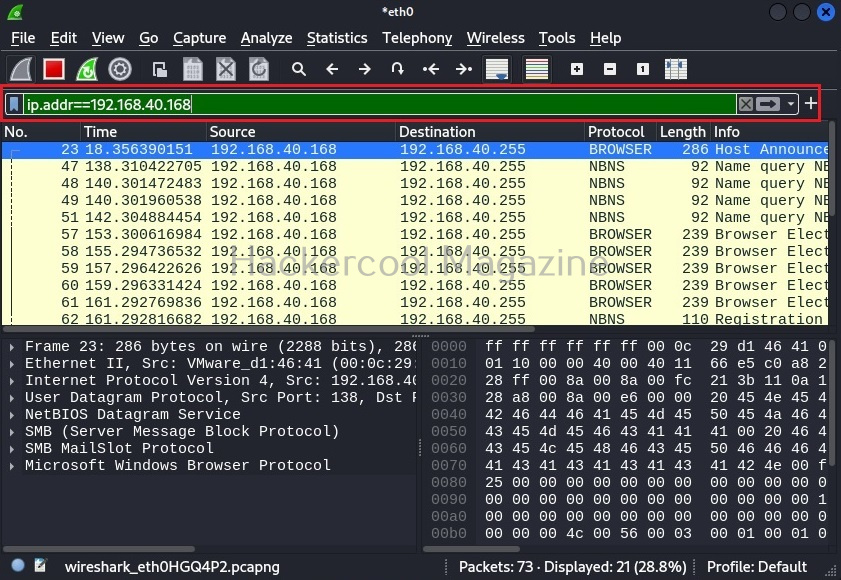Sort by the No. column header
841x580 pixels.
click(x=41, y=132)
